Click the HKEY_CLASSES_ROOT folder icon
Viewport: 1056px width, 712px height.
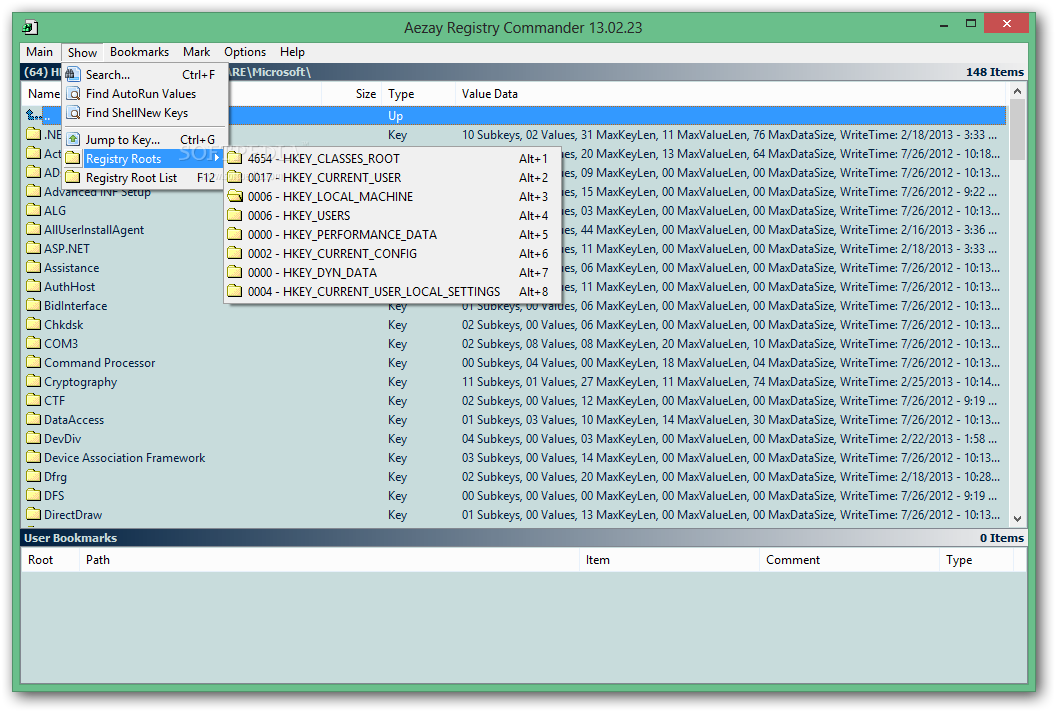(234, 158)
